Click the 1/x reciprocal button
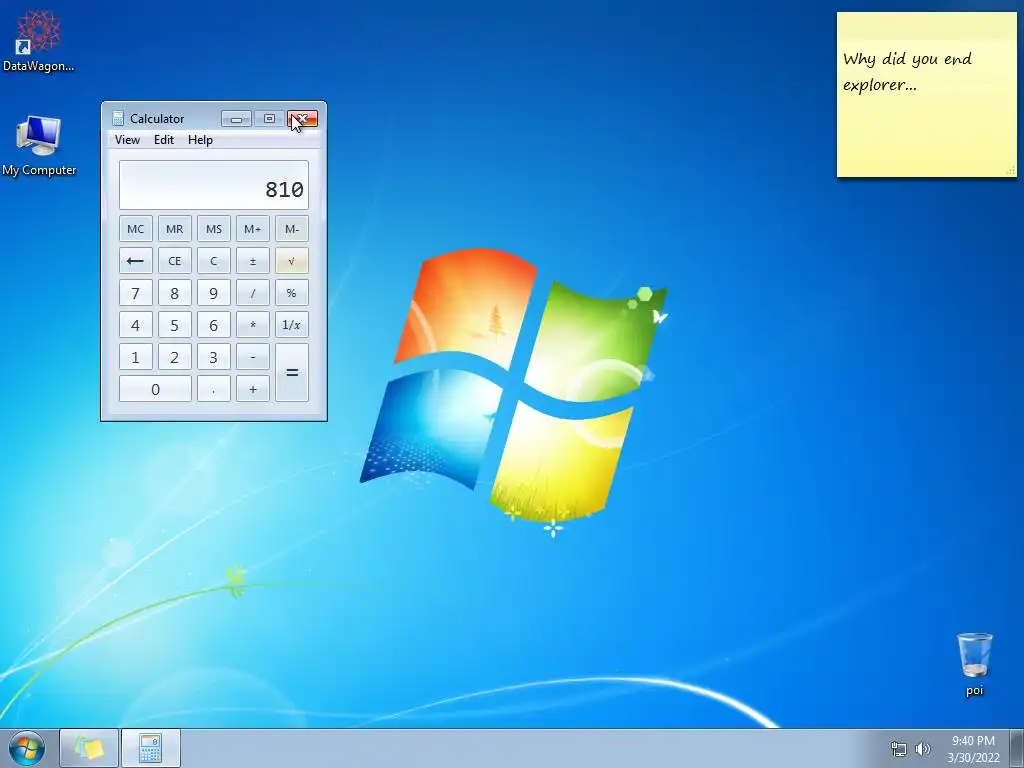This screenshot has height=768, width=1024. (x=292, y=325)
